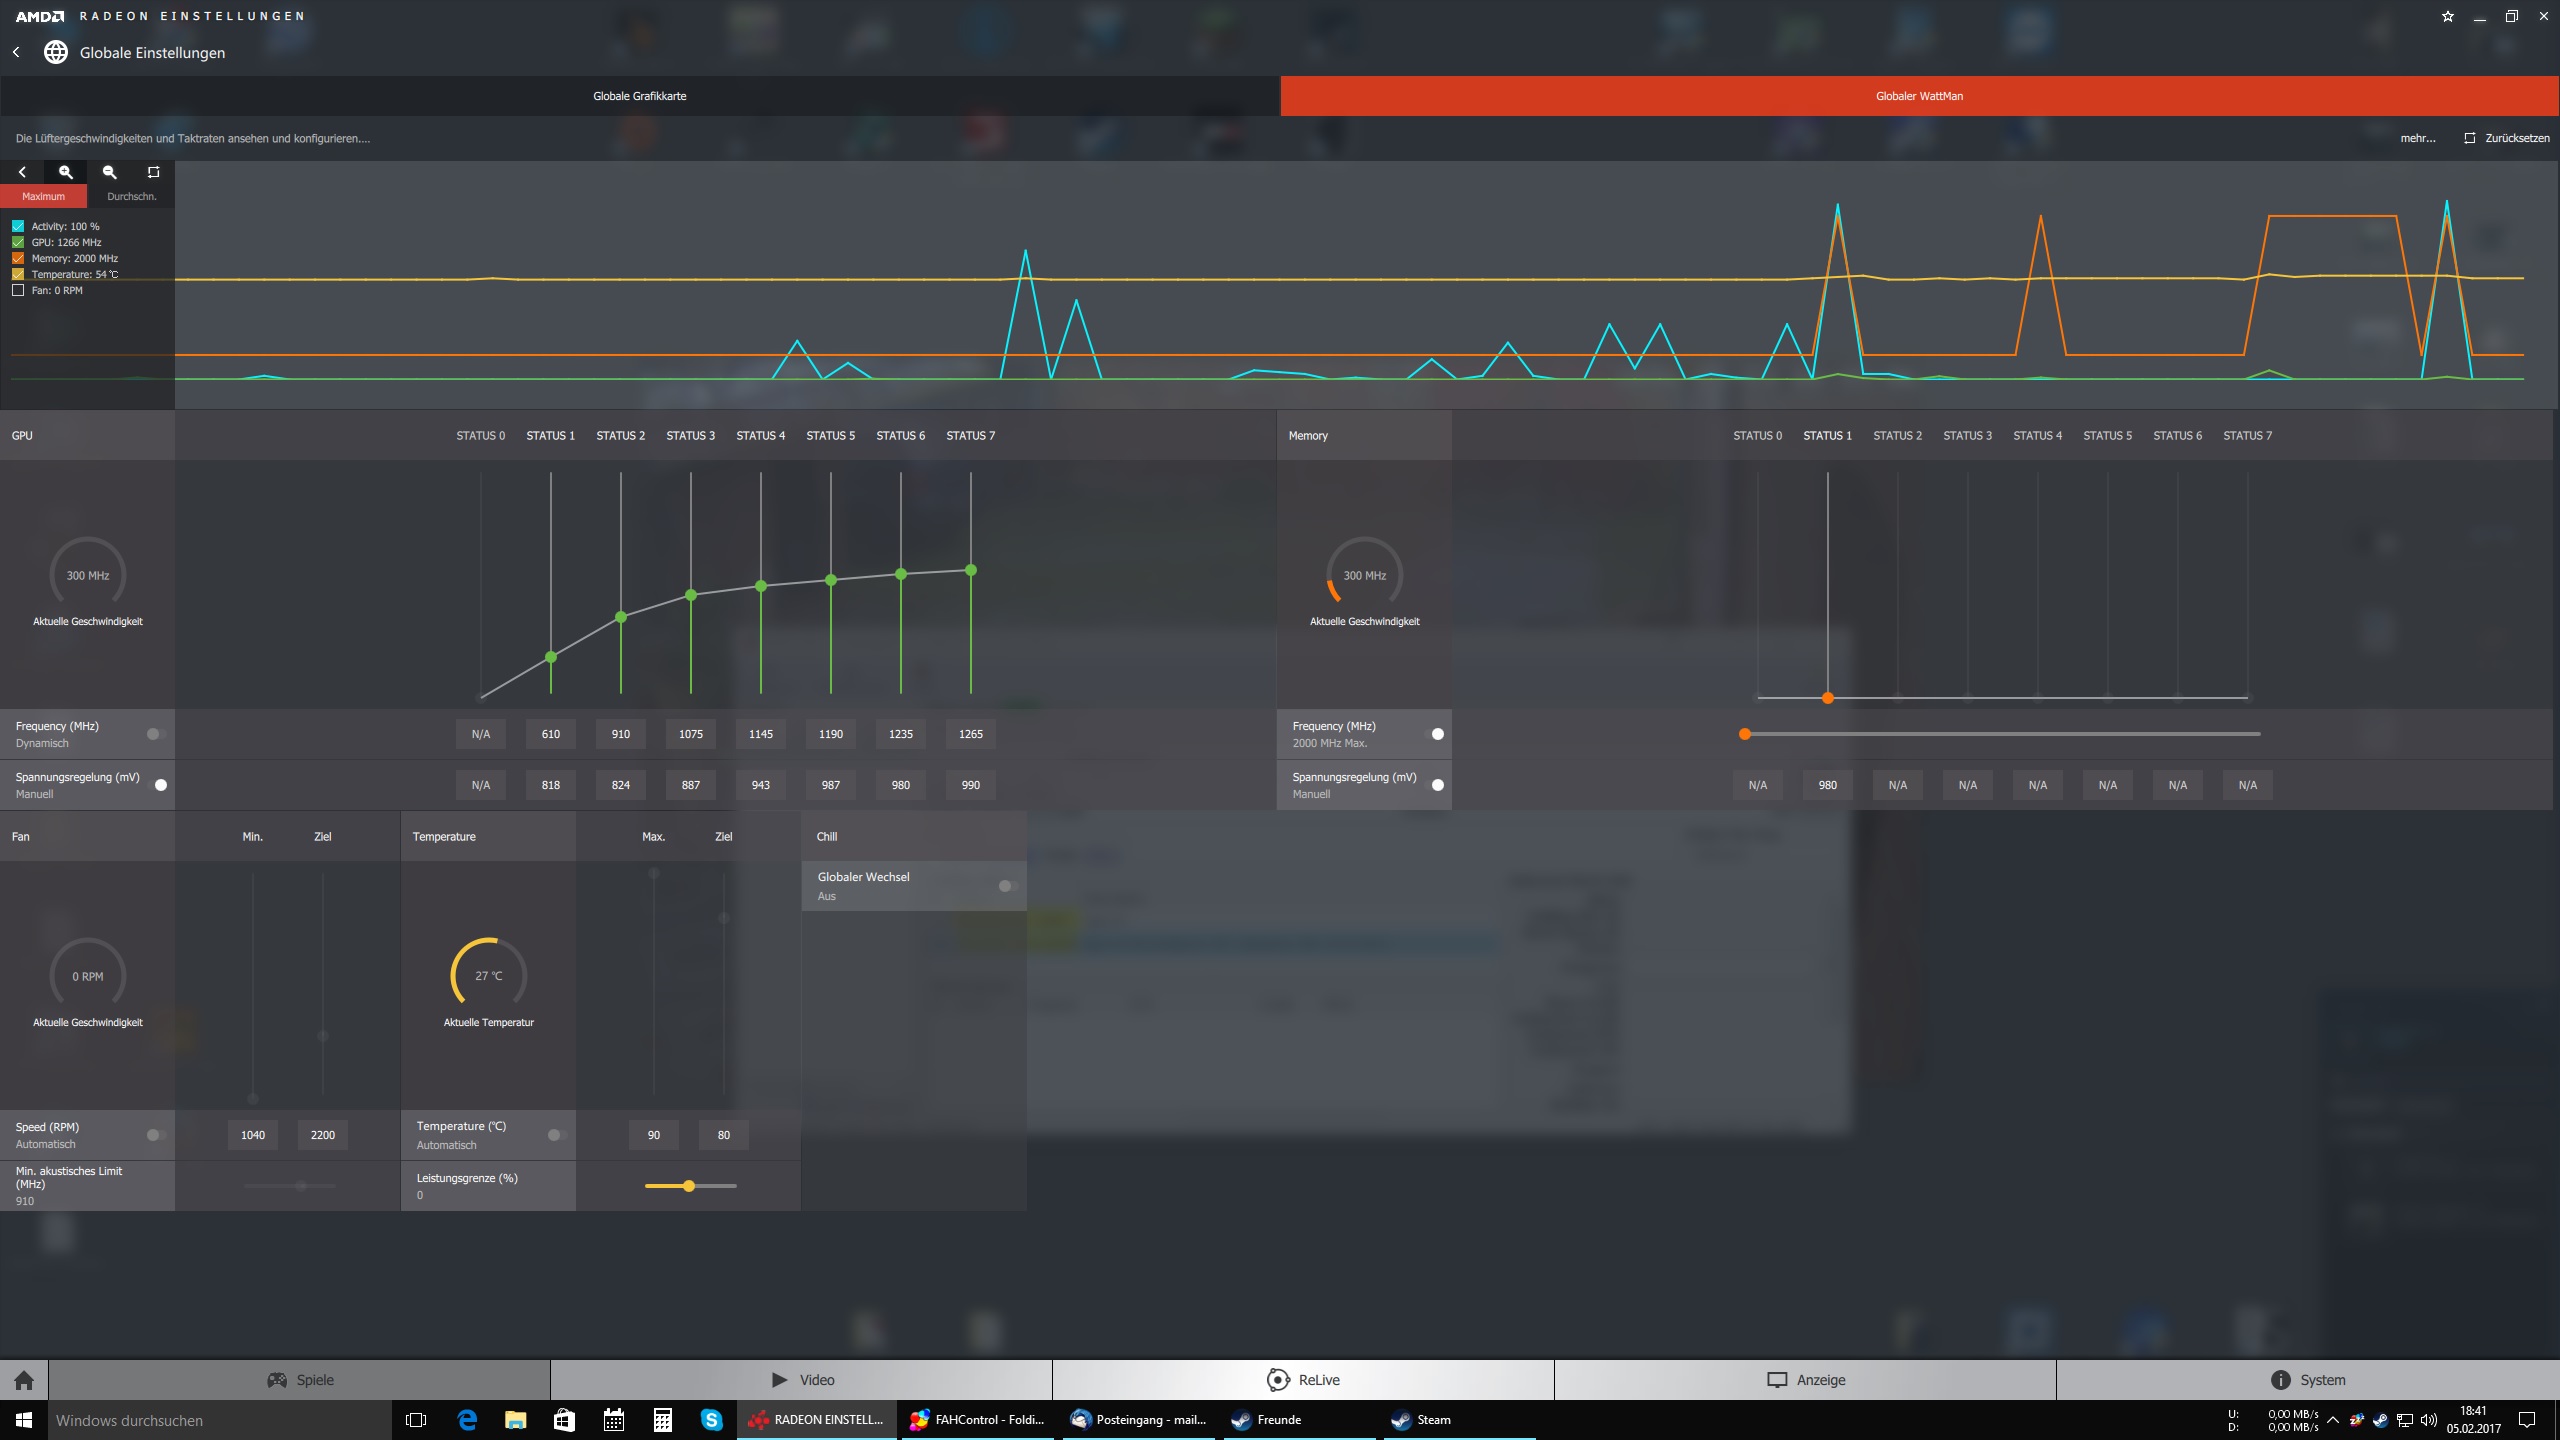Select the Durchschn. graph mode tab
The image size is (2560, 1440).
click(131, 196)
